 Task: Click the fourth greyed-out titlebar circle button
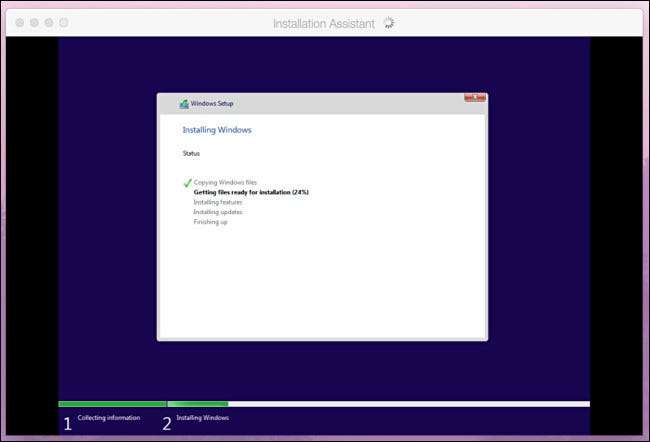(63, 23)
